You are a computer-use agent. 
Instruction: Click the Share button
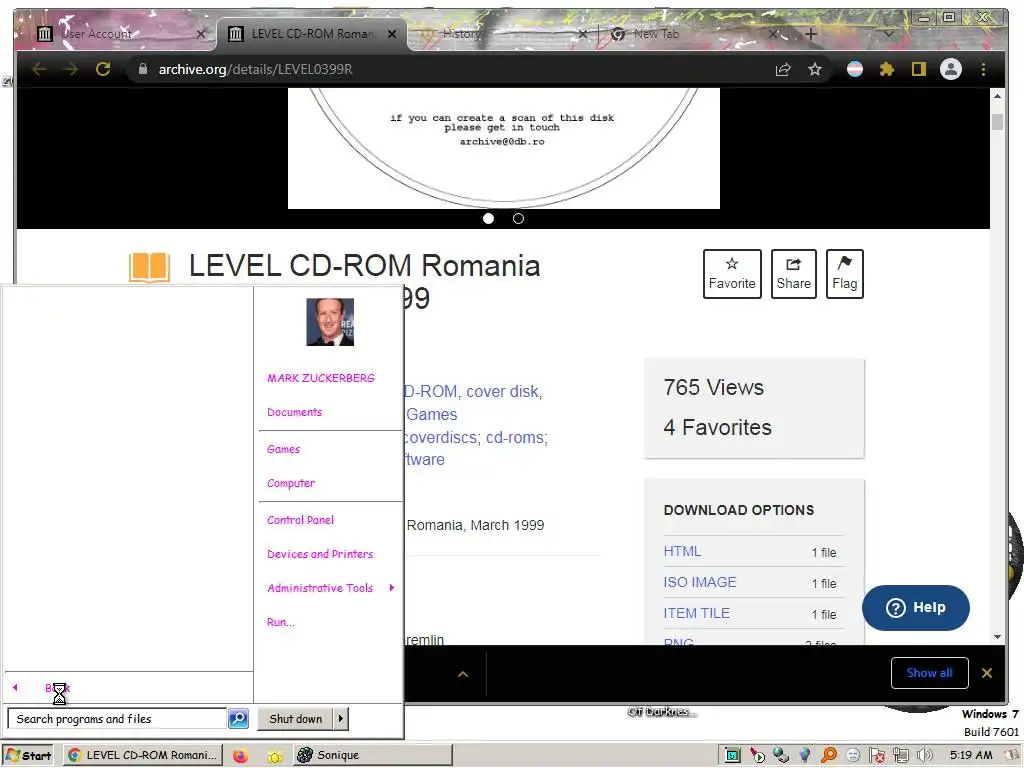point(793,274)
